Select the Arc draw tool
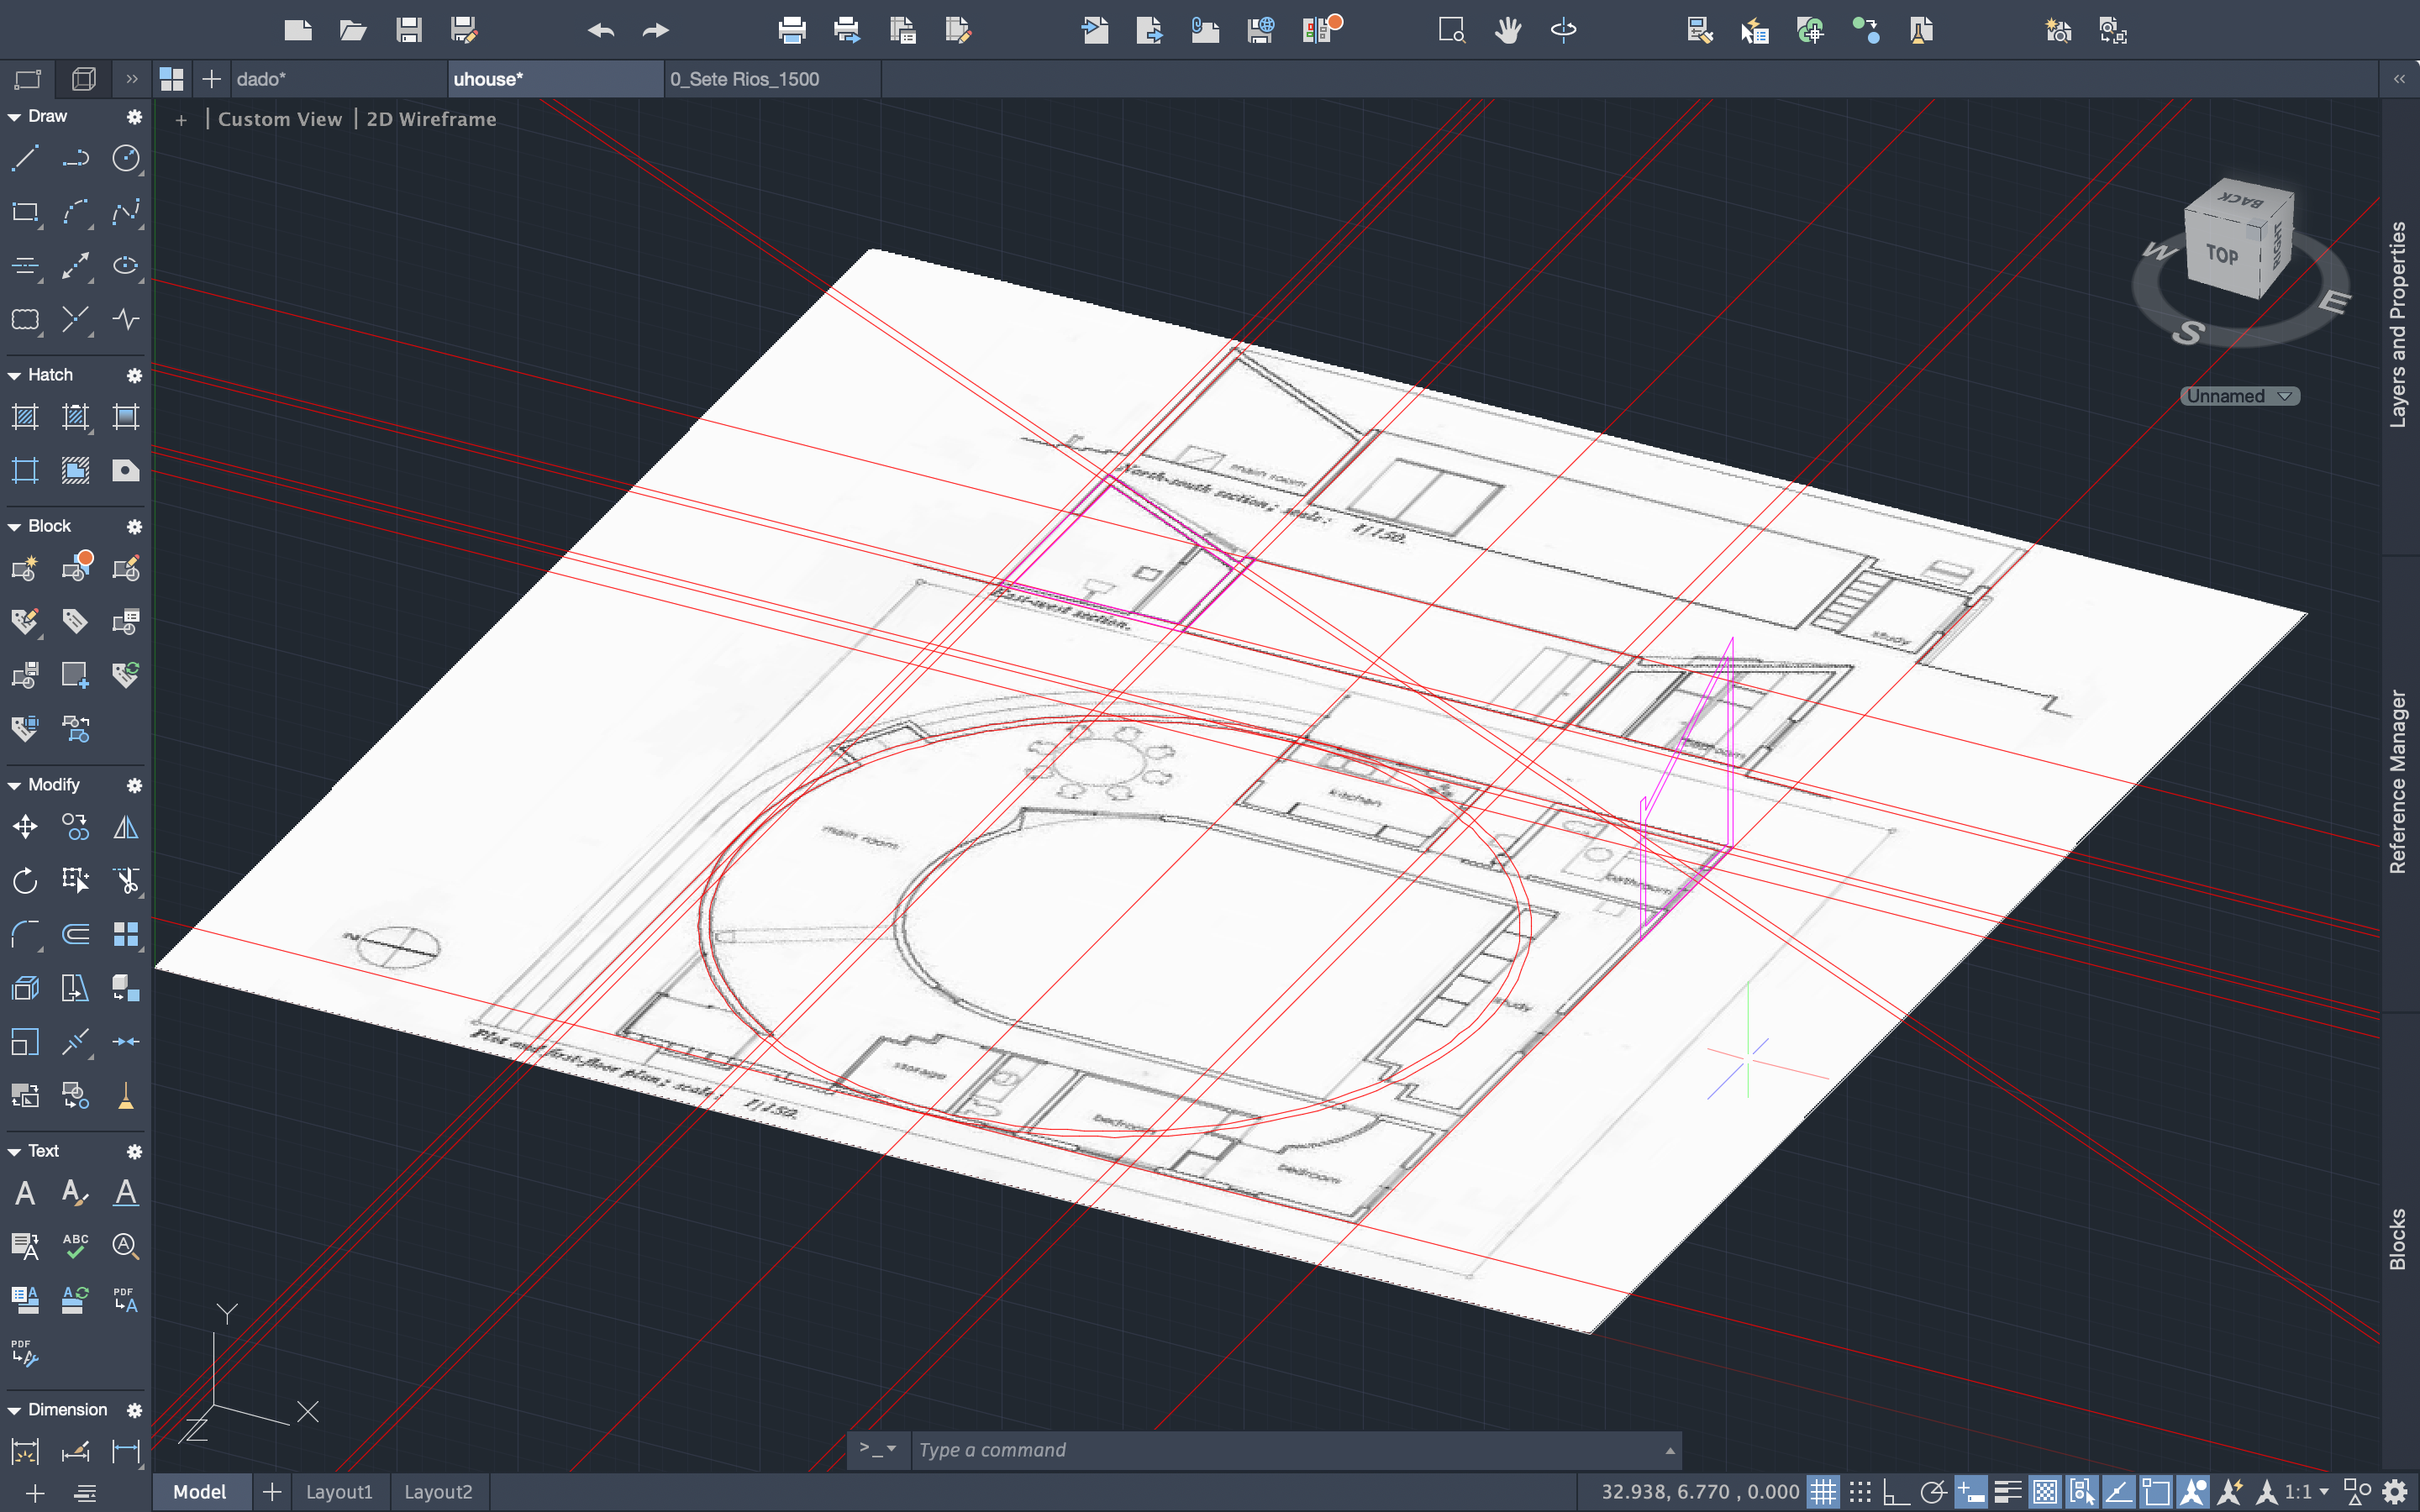This screenshot has height=1512, width=2420. point(76,212)
